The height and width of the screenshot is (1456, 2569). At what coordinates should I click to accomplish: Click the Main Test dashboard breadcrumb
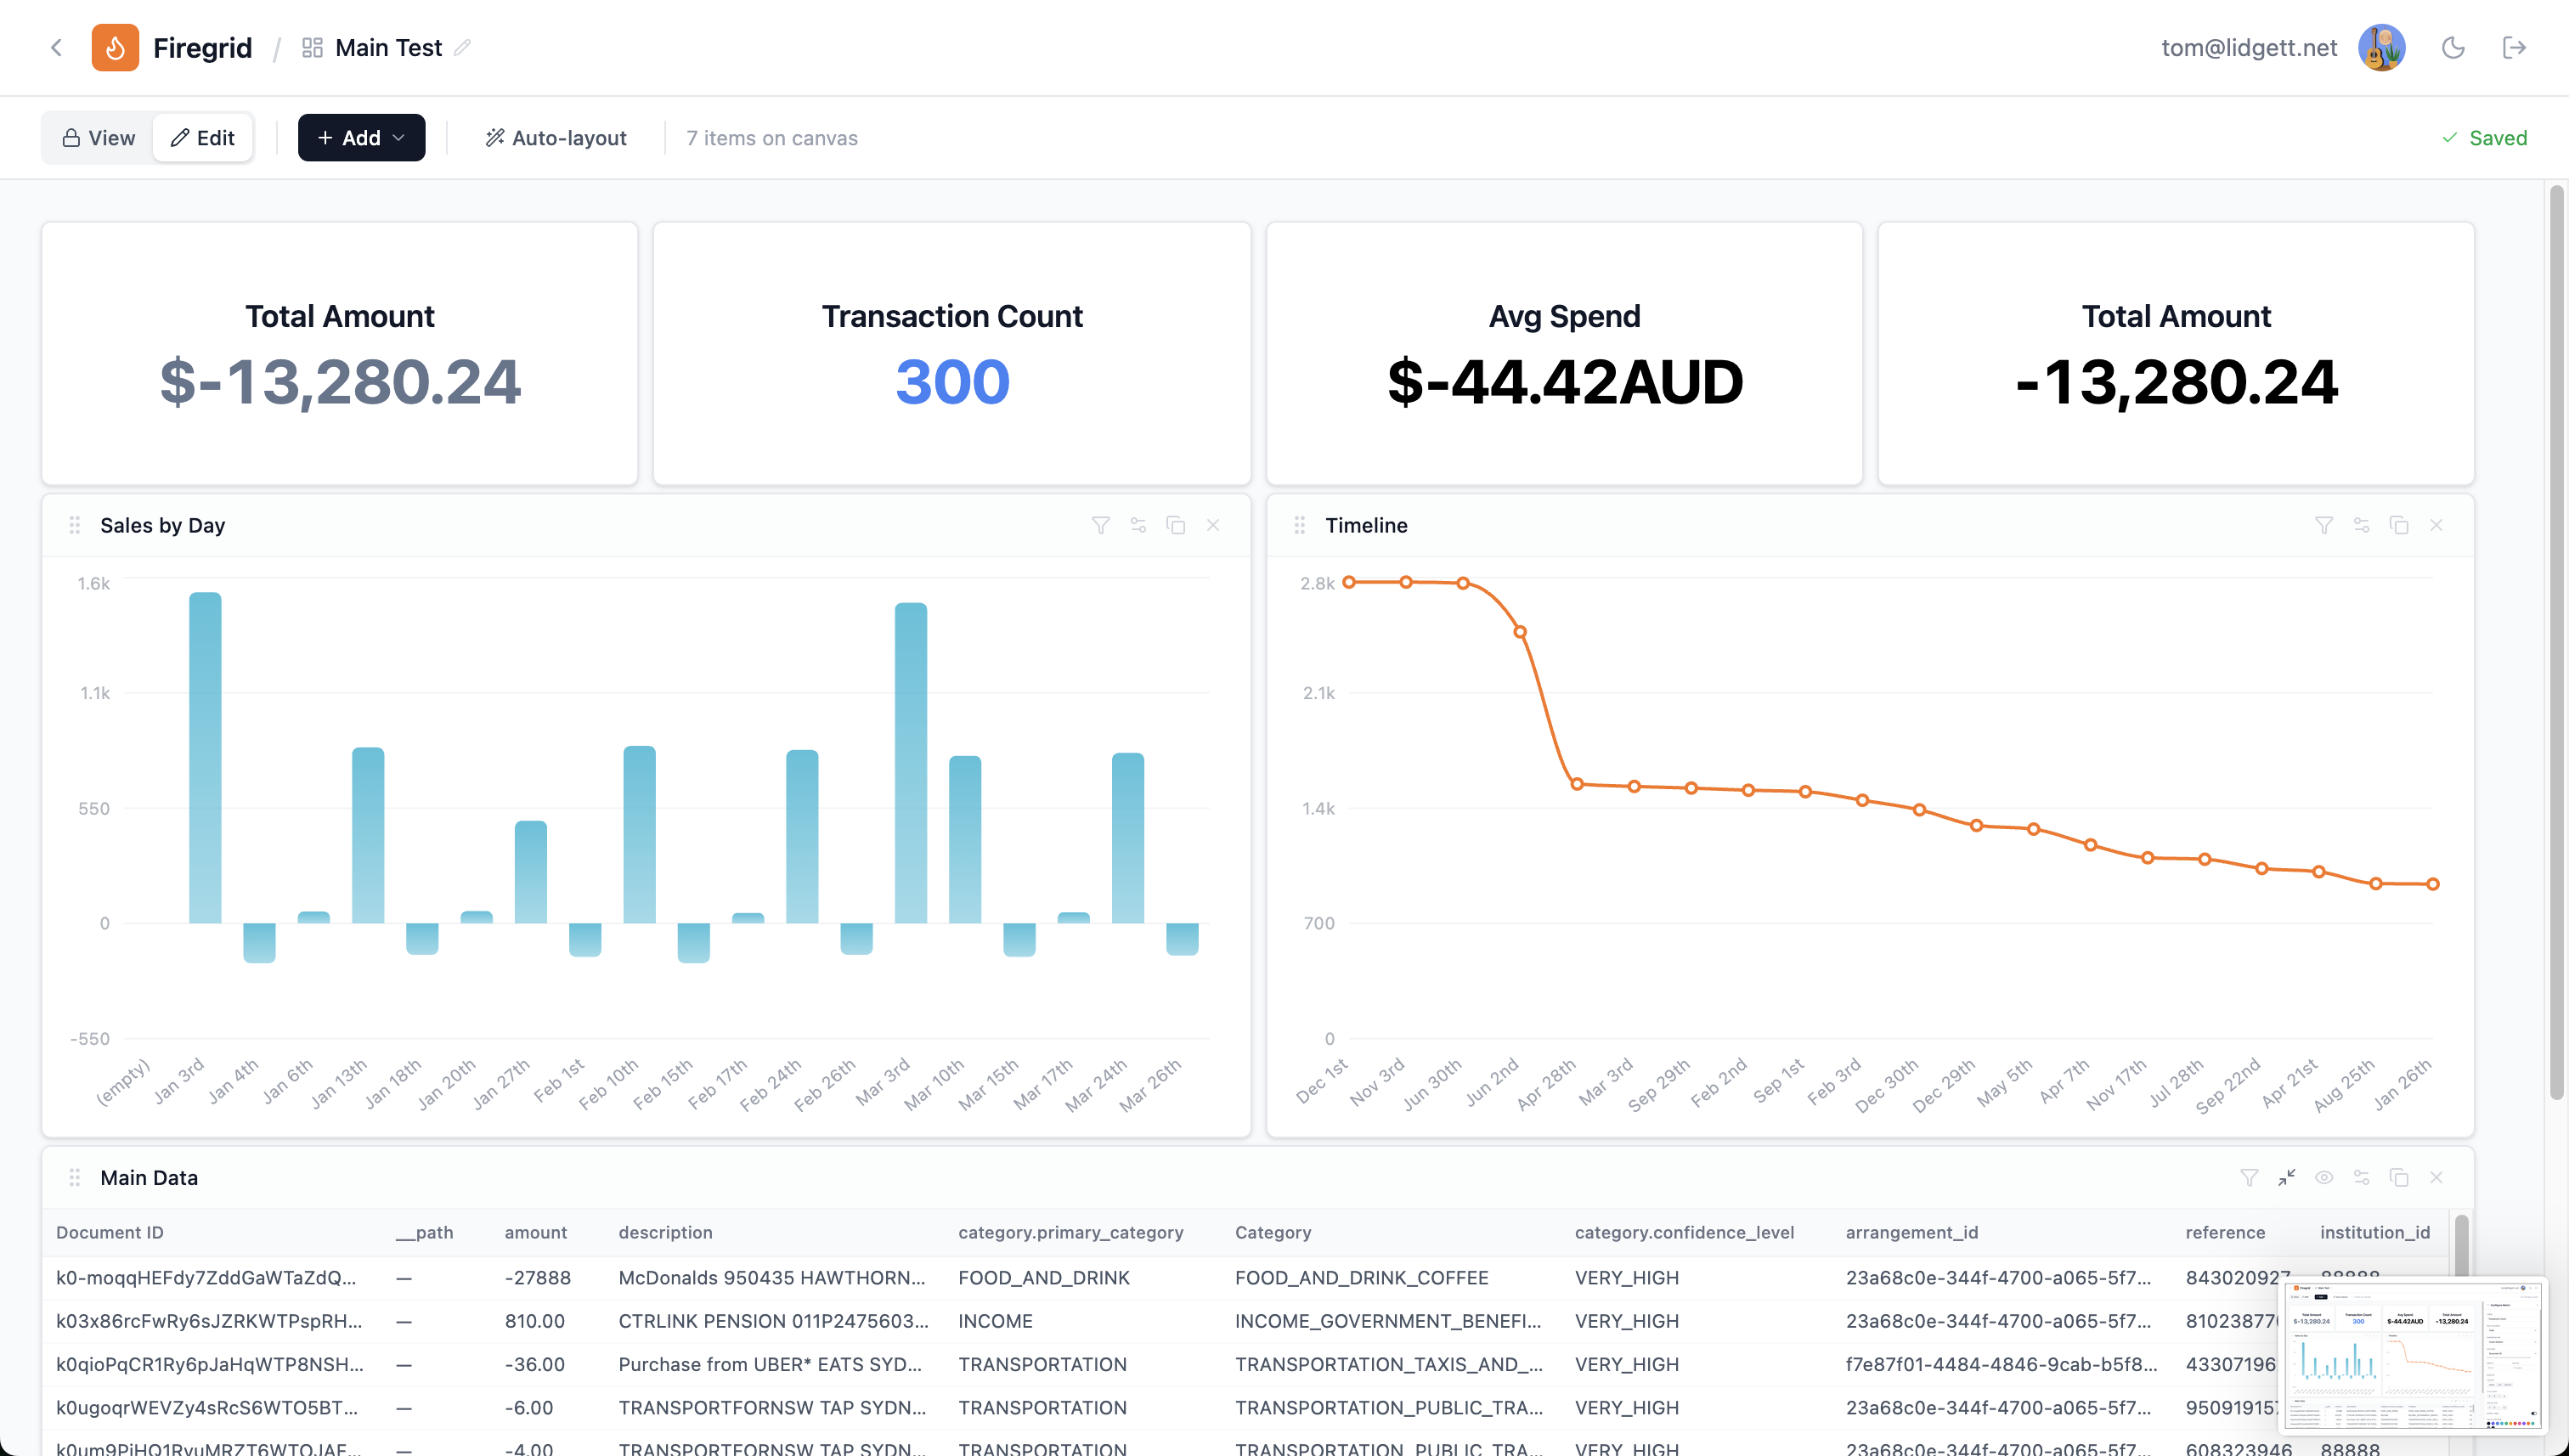(388, 48)
